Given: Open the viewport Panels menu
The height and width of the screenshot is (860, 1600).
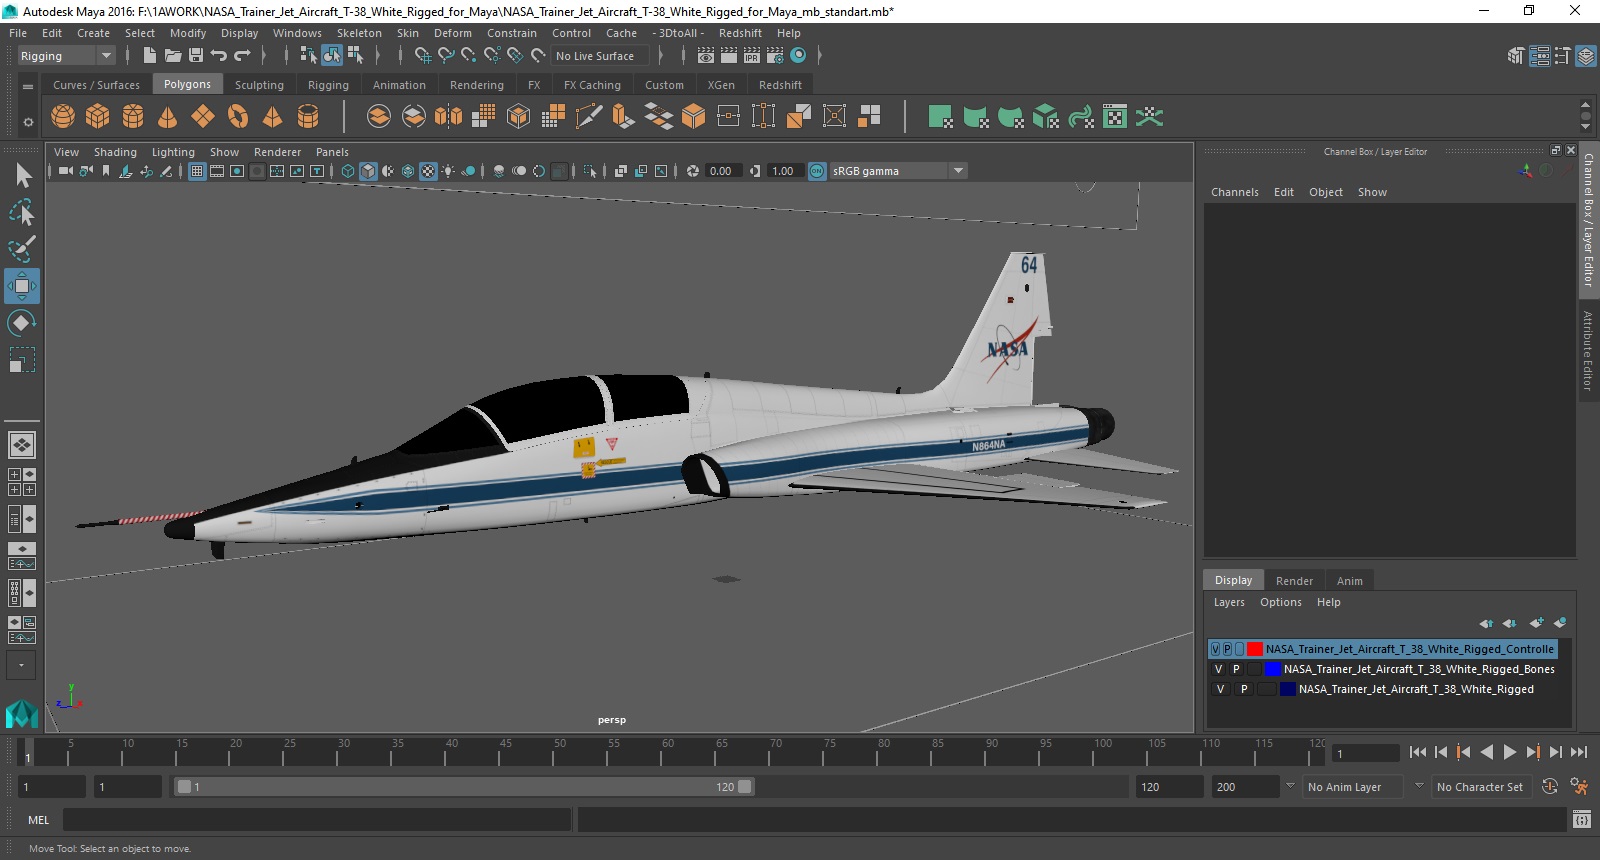Looking at the screenshot, I should [x=332, y=152].
